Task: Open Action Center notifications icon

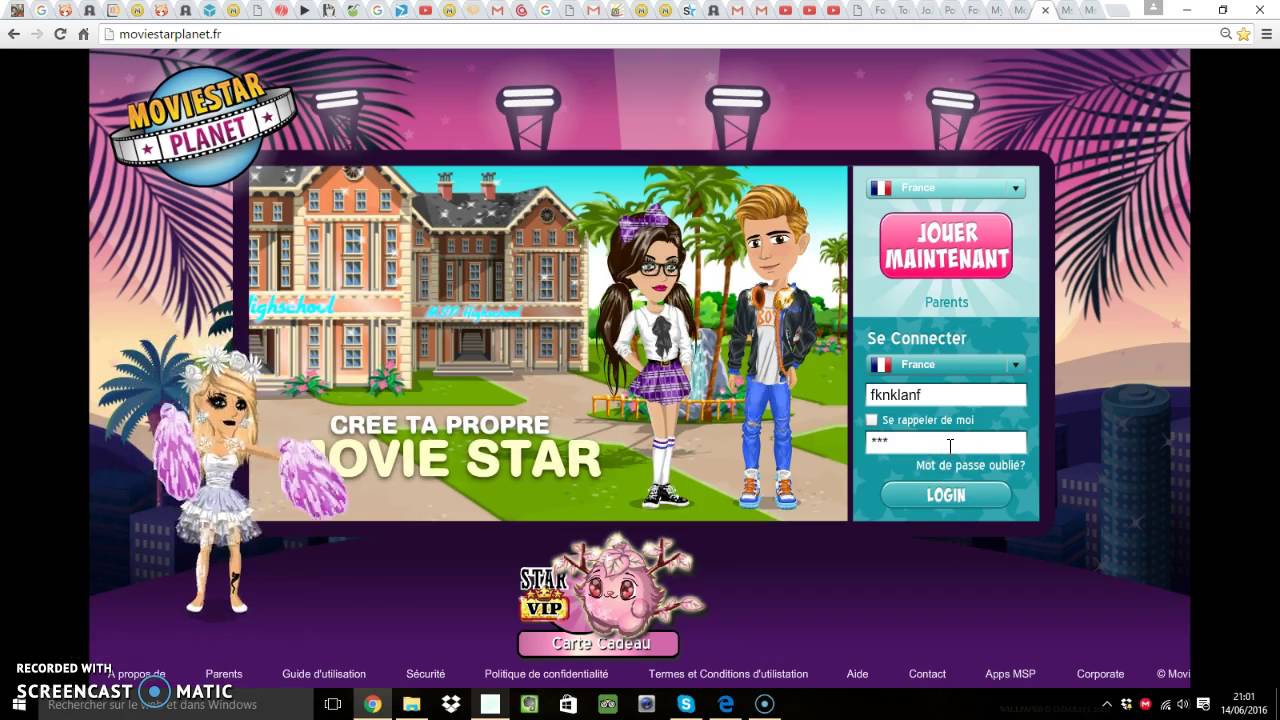Action: point(1203,704)
